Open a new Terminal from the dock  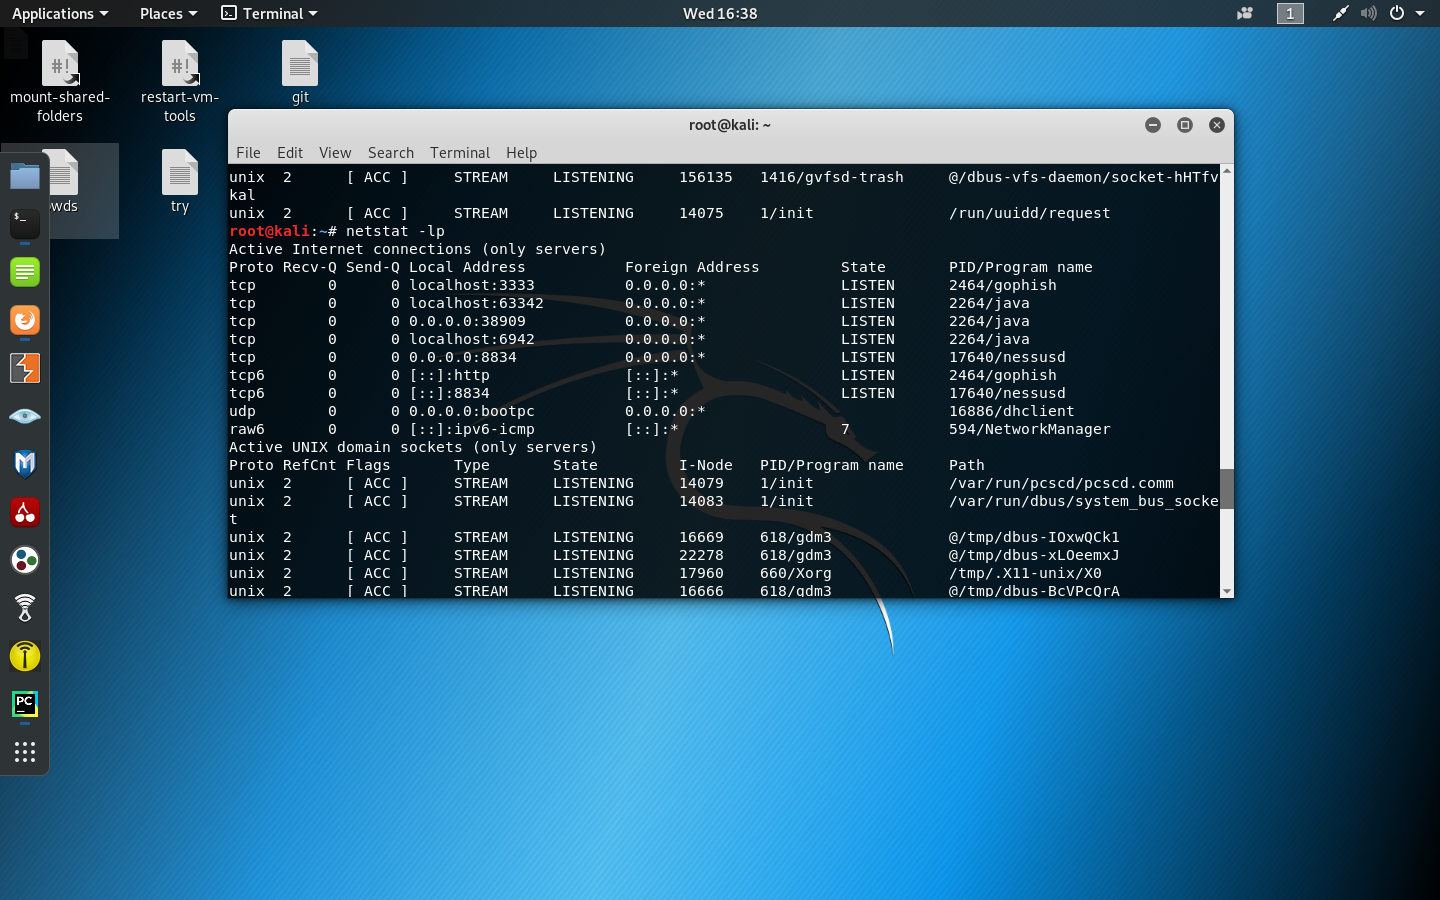24,224
